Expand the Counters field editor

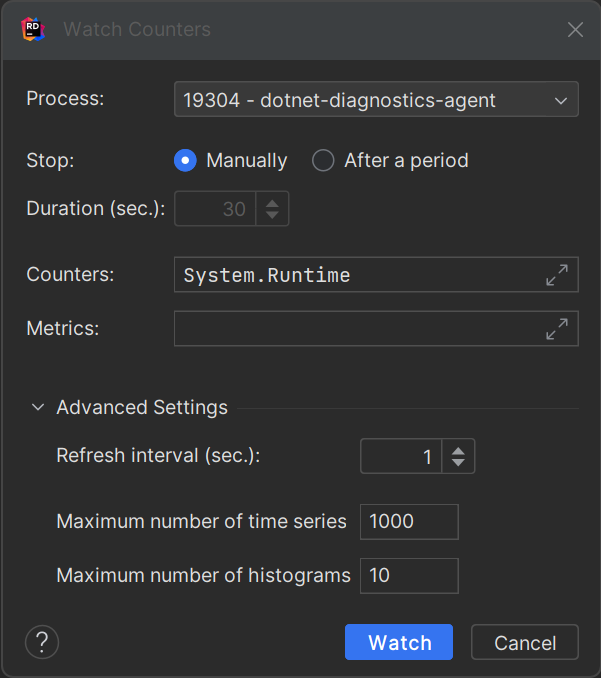point(556,275)
